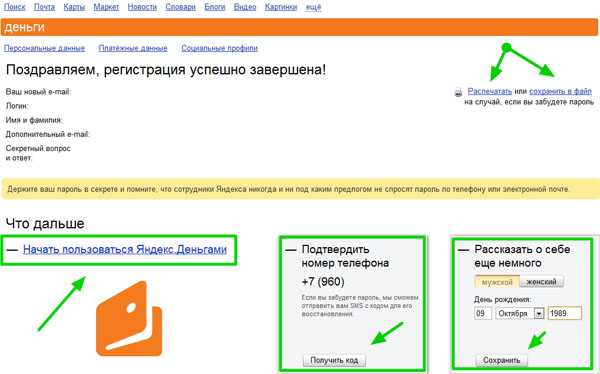Click Начать пользоваться Яндекс.Деньгами link
The image size is (600, 374).
[x=125, y=250]
